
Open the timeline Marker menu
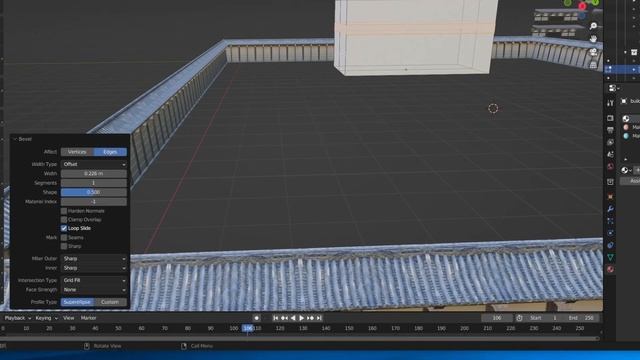click(x=89, y=318)
